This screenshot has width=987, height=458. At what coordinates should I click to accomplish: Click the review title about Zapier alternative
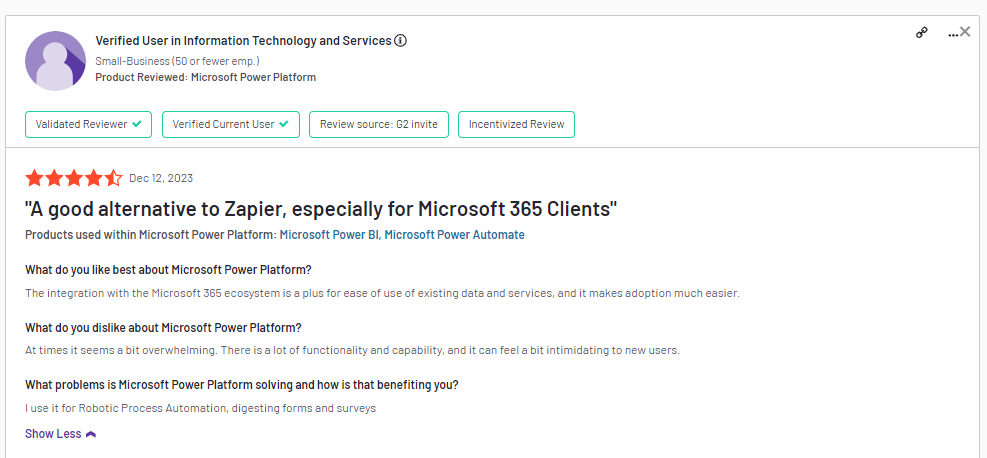click(x=321, y=208)
